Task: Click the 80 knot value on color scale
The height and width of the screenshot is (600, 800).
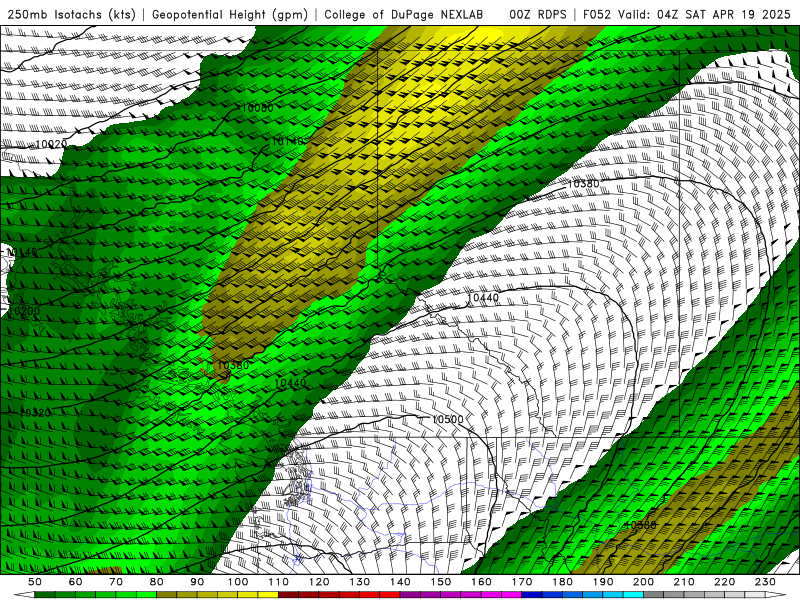Action: point(157,582)
